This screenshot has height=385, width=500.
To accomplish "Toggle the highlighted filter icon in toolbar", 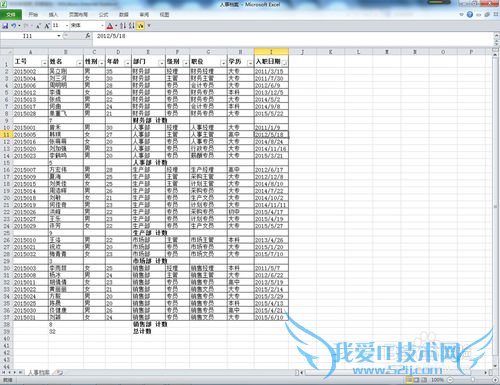I will (x=140, y=26).
